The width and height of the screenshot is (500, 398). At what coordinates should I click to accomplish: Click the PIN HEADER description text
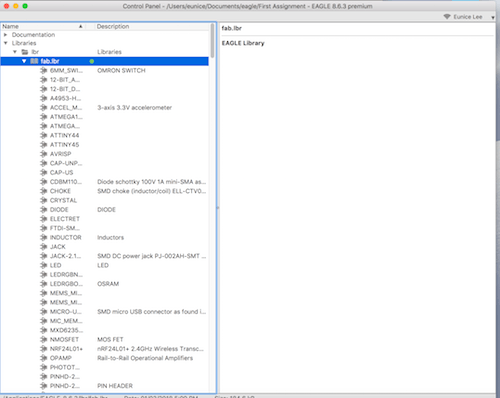115,386
